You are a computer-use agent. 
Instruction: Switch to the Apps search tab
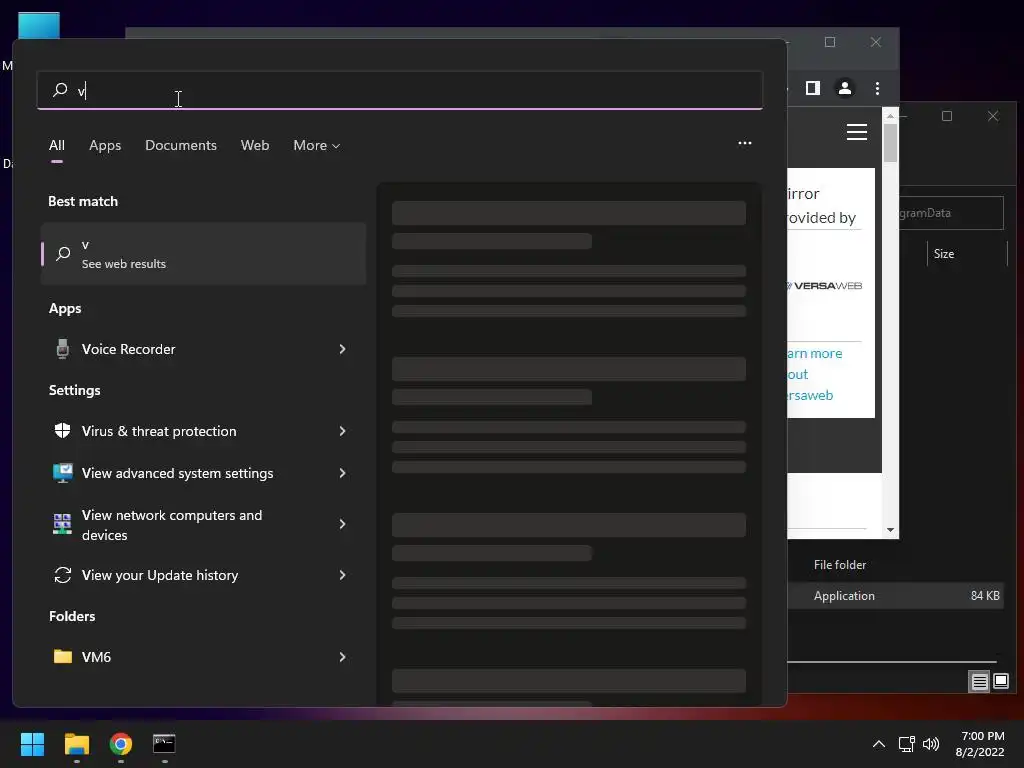coord(105,145)
